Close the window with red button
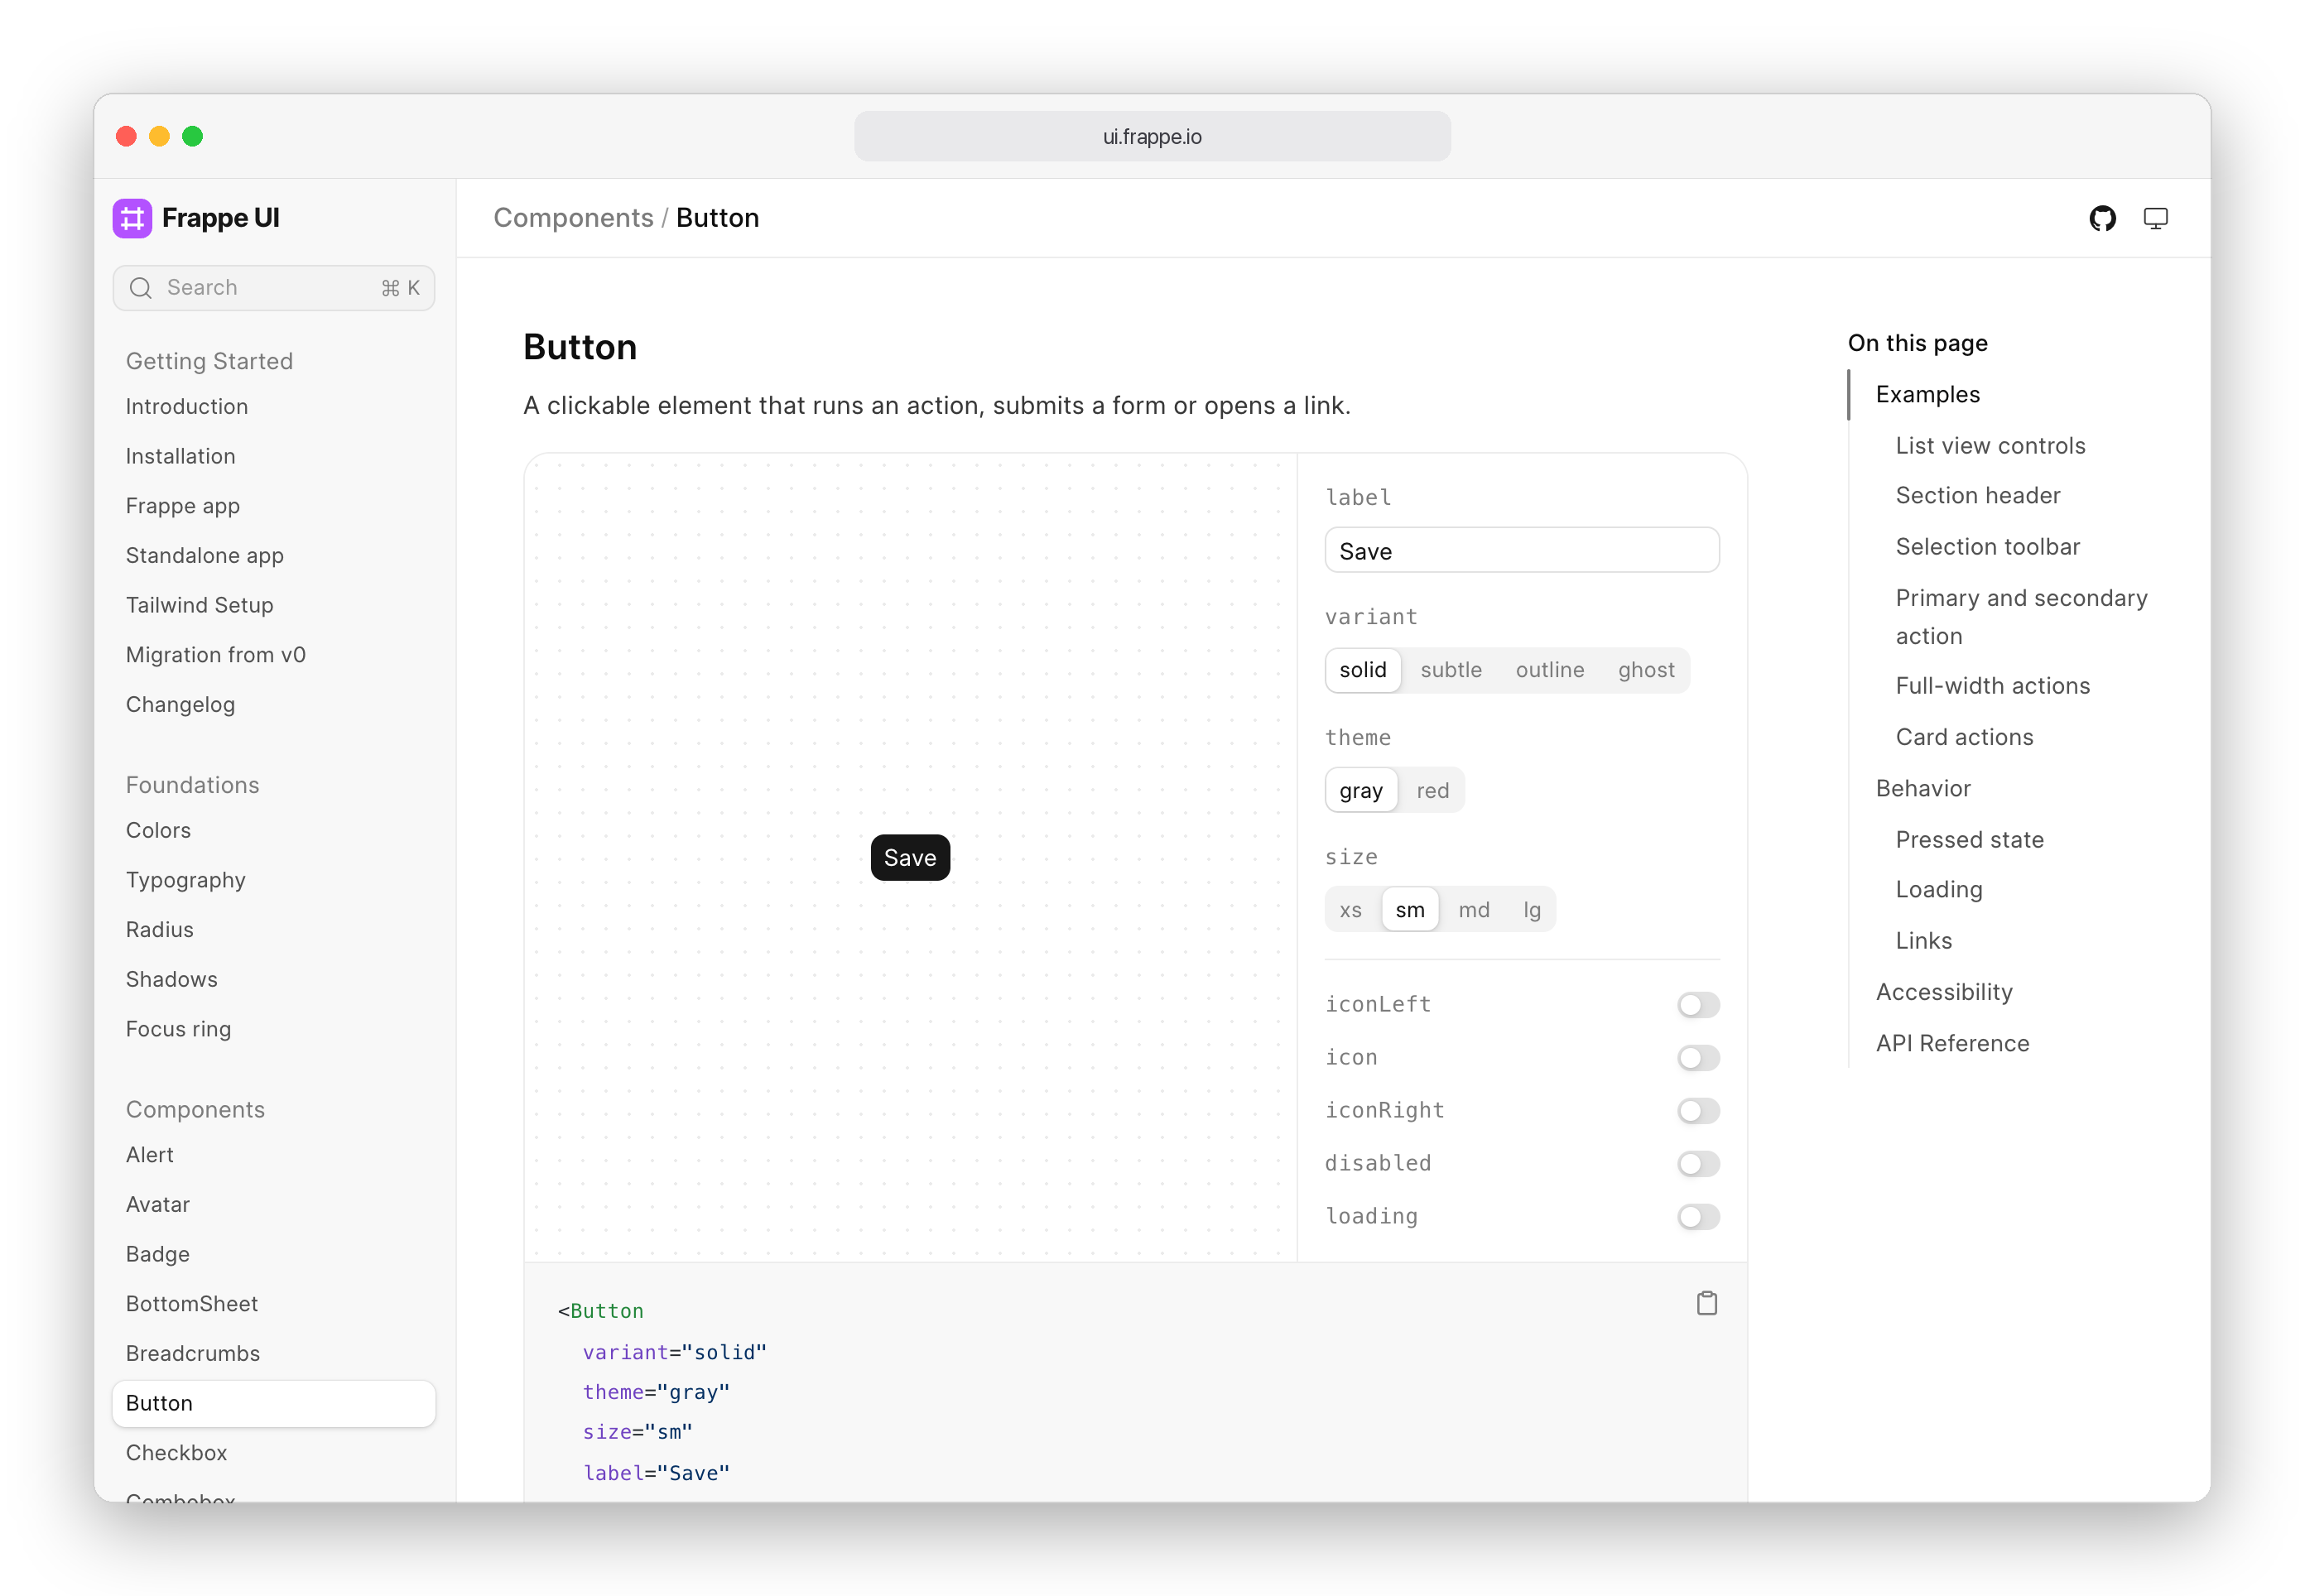The image size is (2305, 1596). pyautogui.click(x=126, y=136)
